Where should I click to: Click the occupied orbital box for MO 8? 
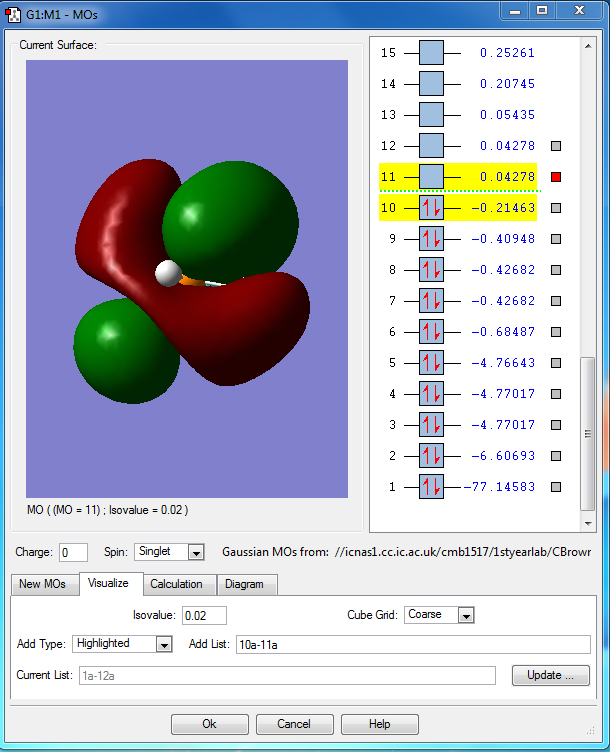pos(431,270)
